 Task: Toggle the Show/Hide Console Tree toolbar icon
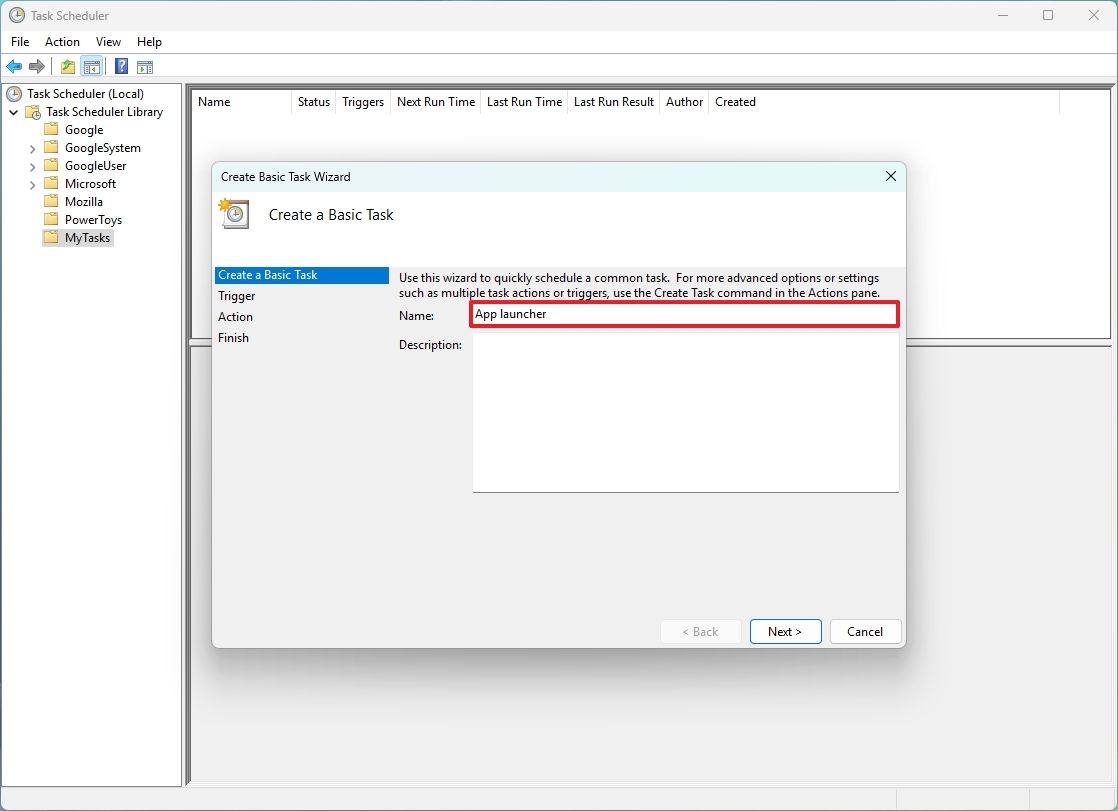pos(92,66)
